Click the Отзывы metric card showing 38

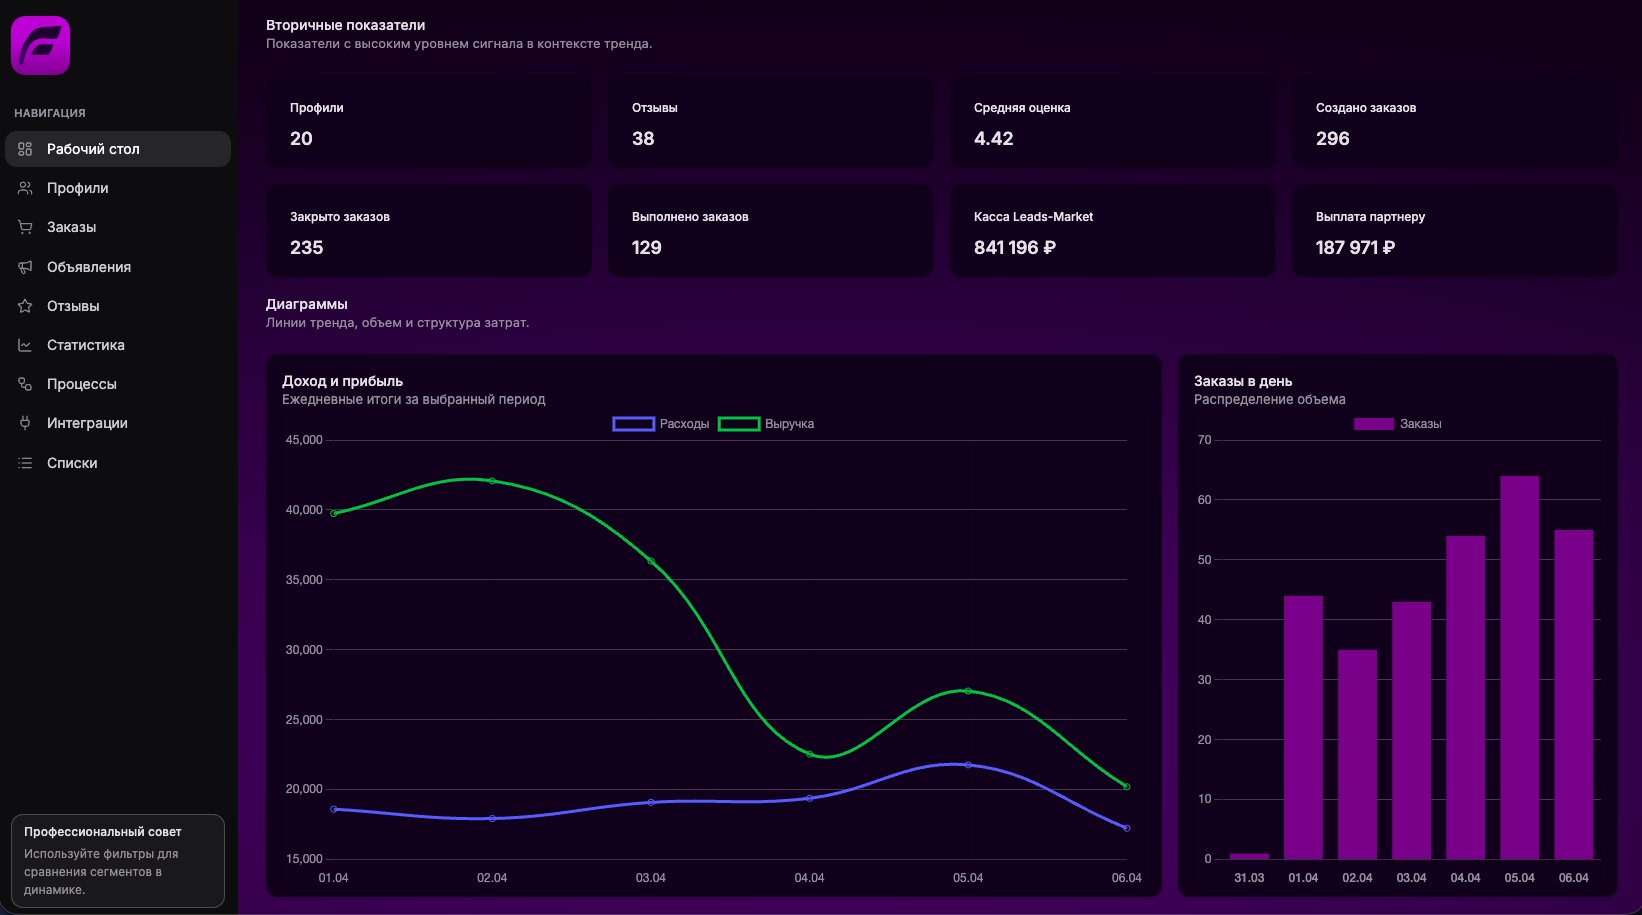pyautogui.click(x=771, y=123)
